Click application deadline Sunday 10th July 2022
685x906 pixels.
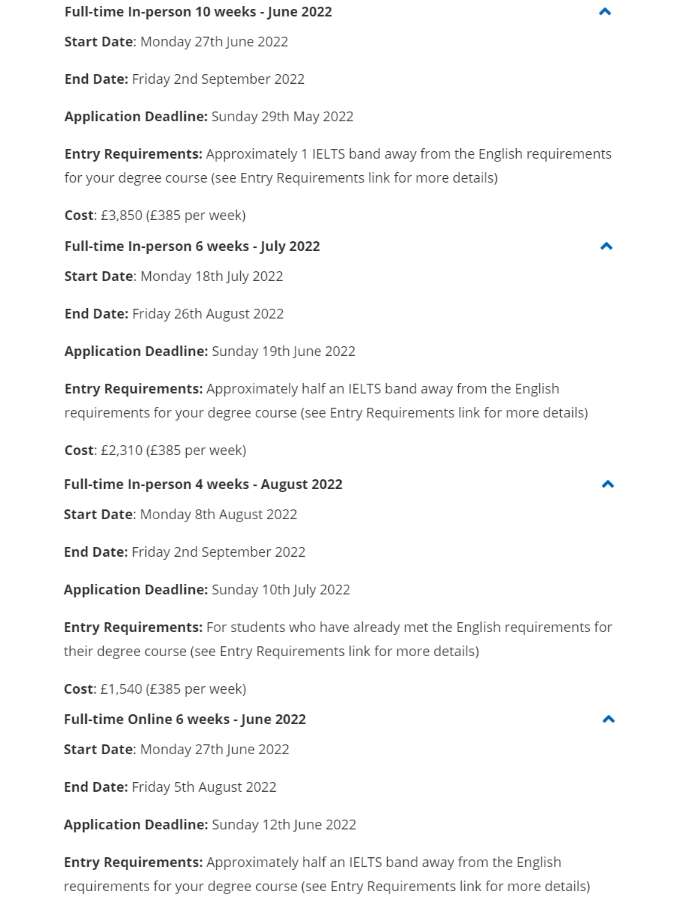[x=280, y=590]
